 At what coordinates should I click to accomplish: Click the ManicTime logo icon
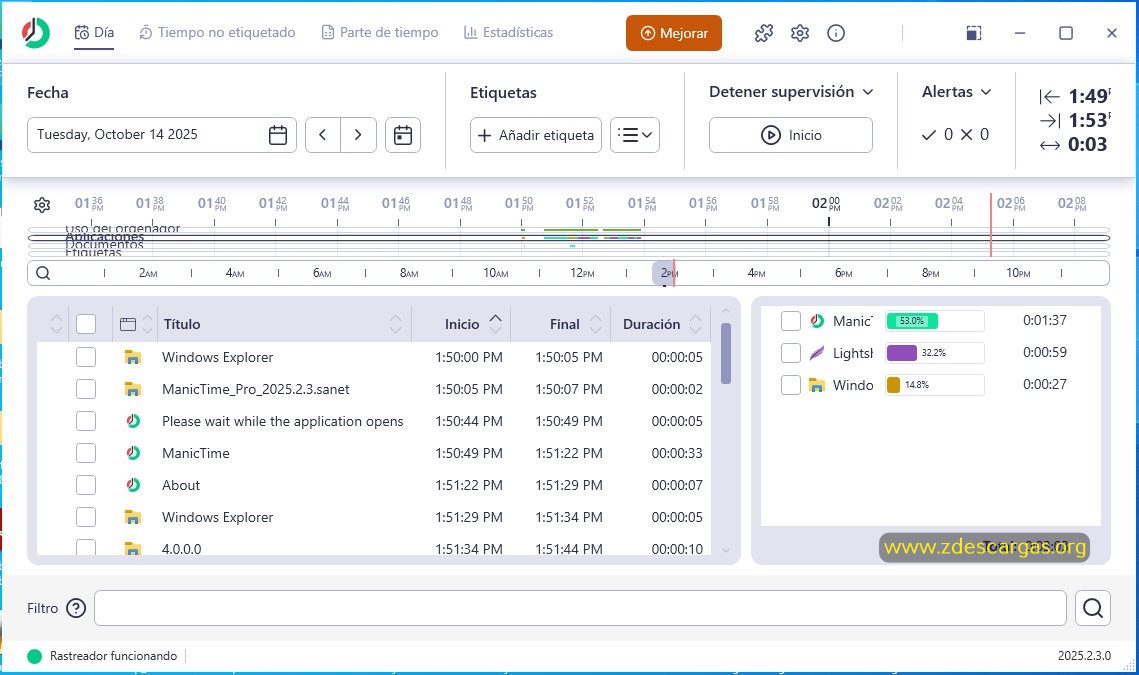point(36,33)
